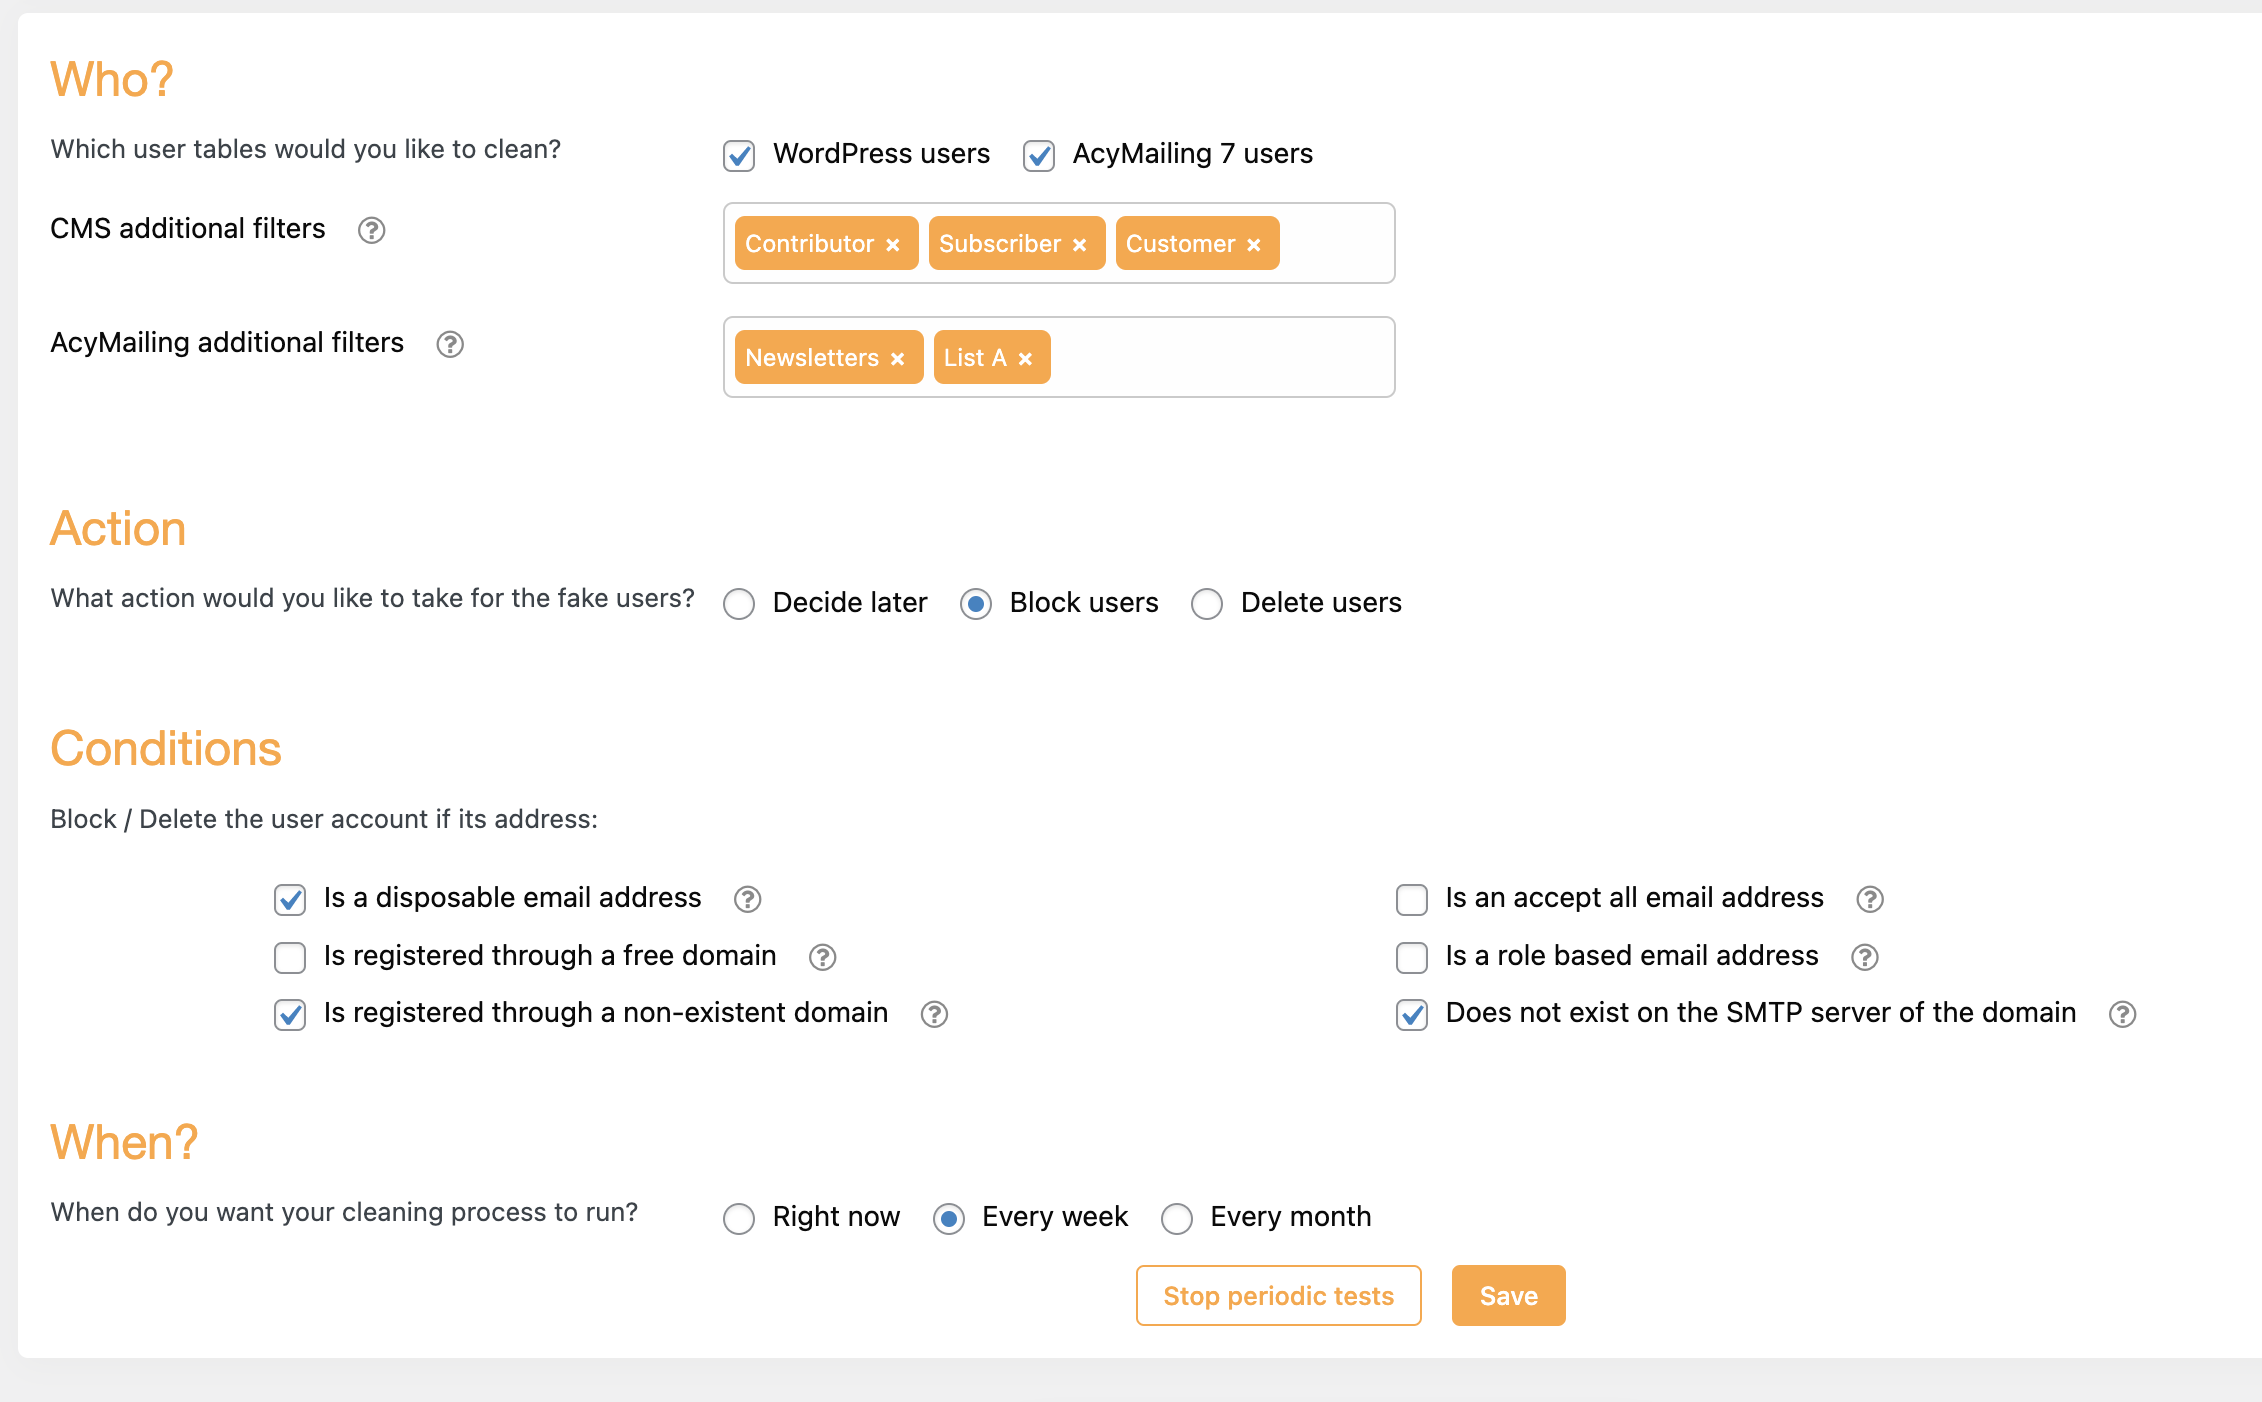Show help for non-existent domain condition
This screenshot has height=1402, width=2262.
pyautogui.click(x=934, y=1014)
